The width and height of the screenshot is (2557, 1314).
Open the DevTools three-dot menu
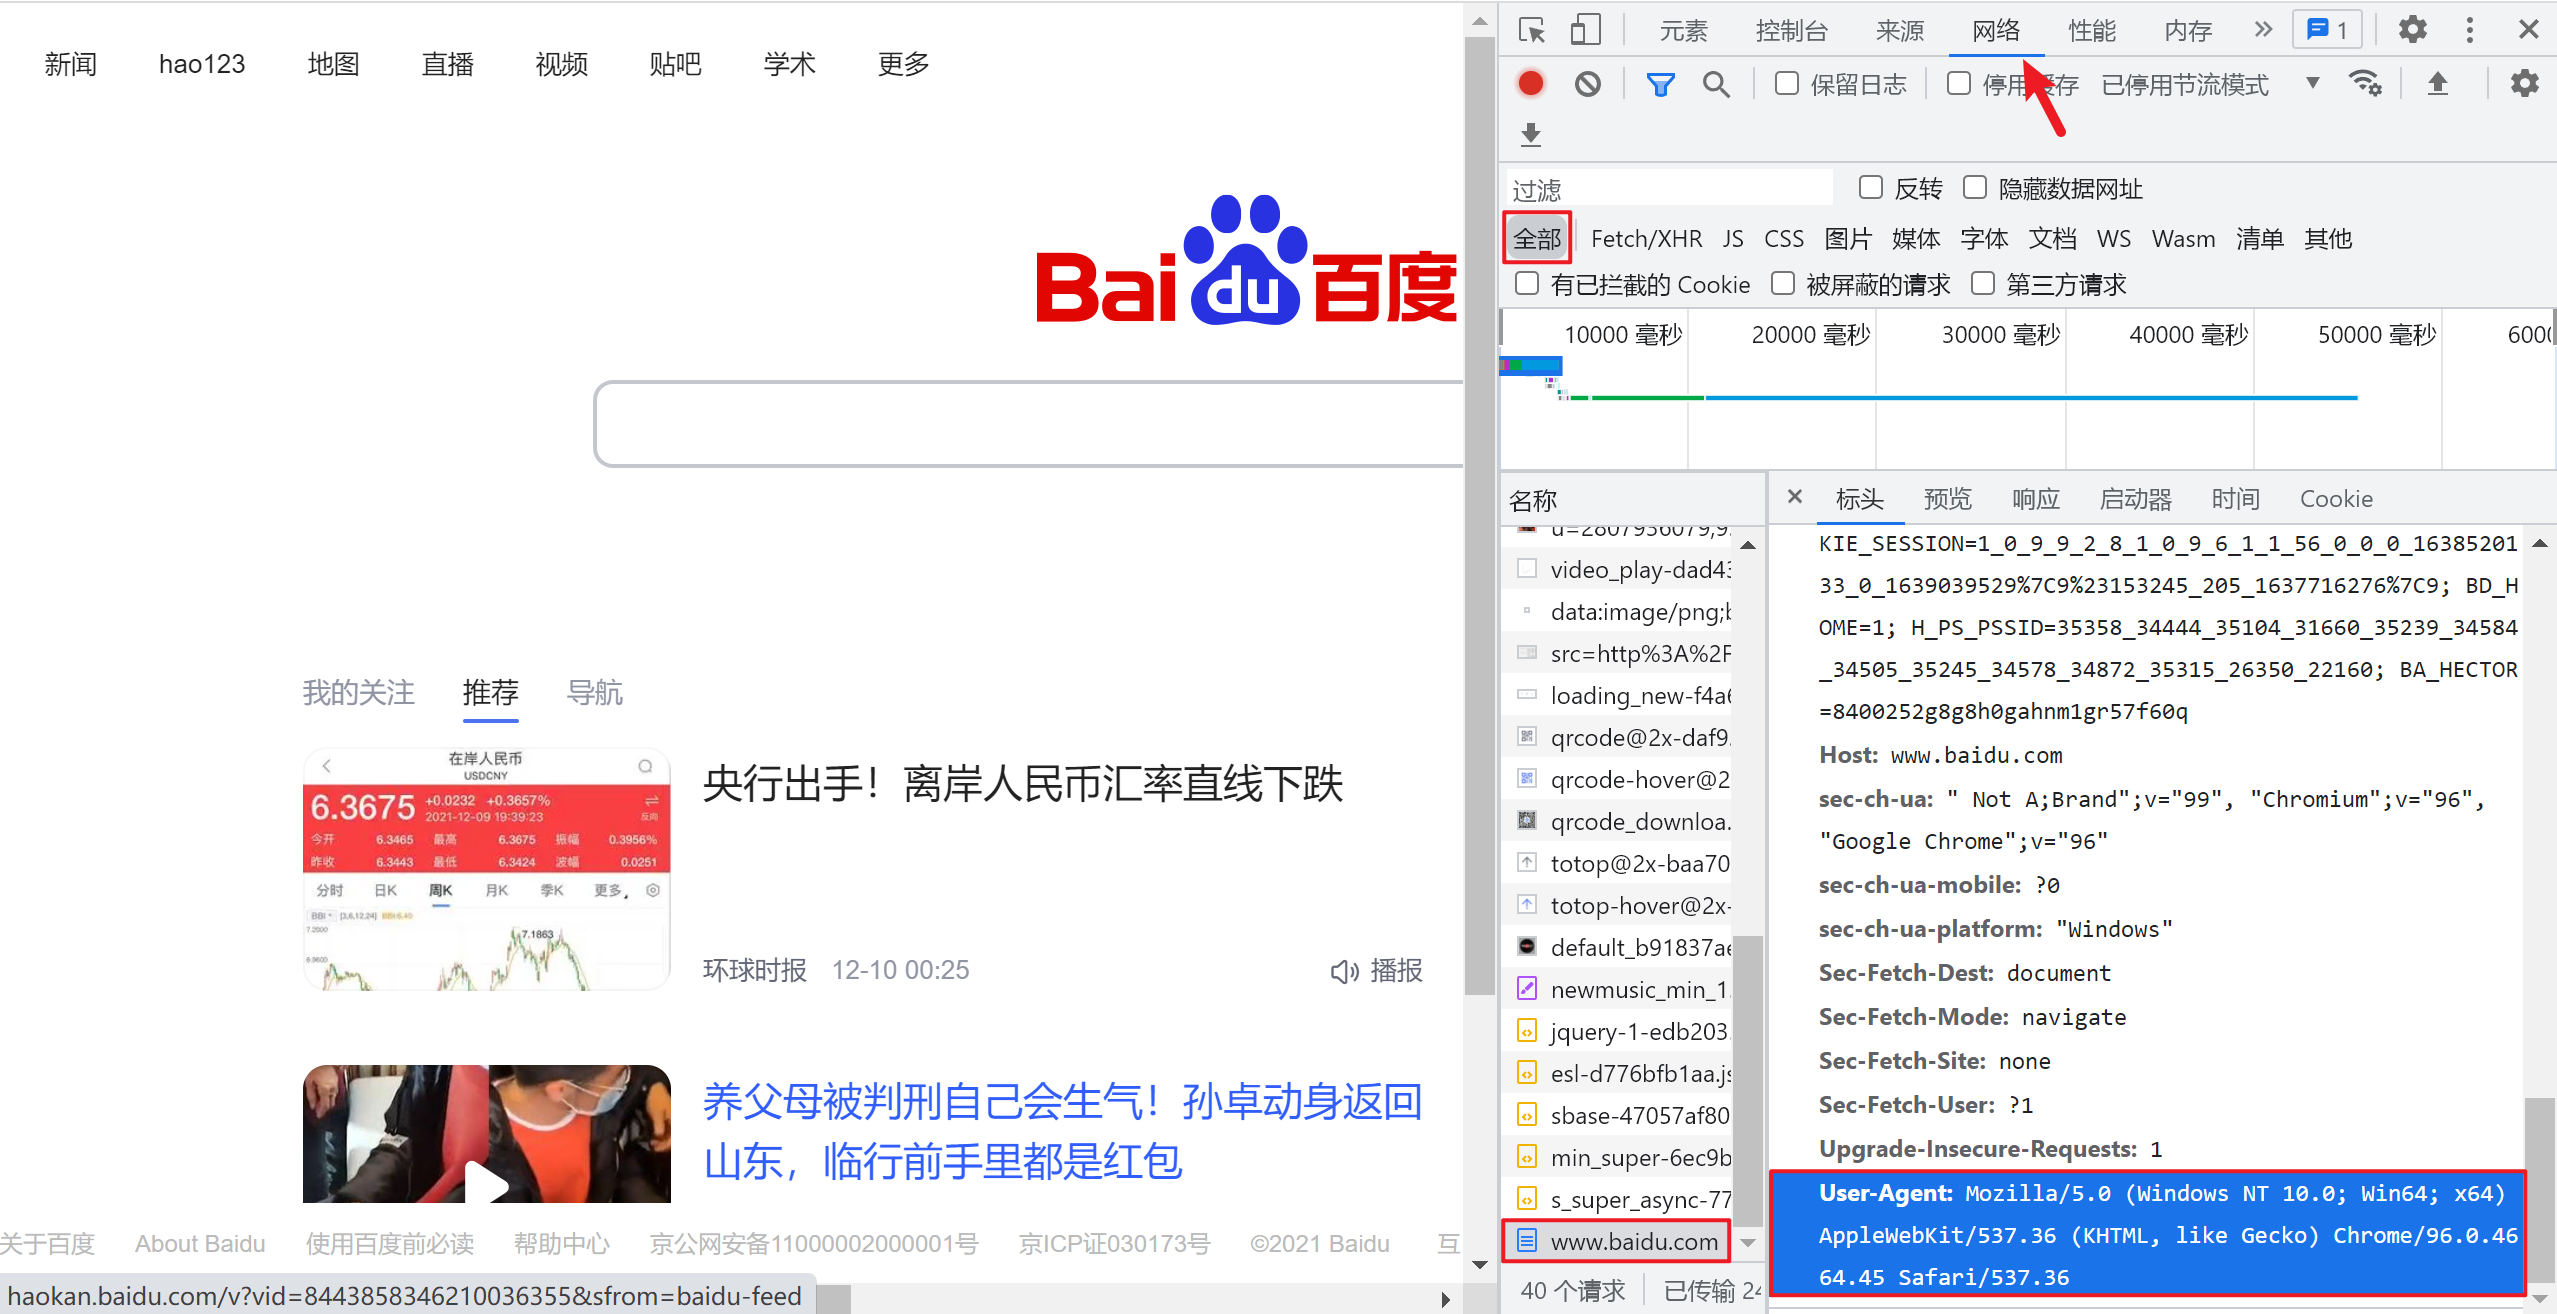click(x=2469, y=30)
